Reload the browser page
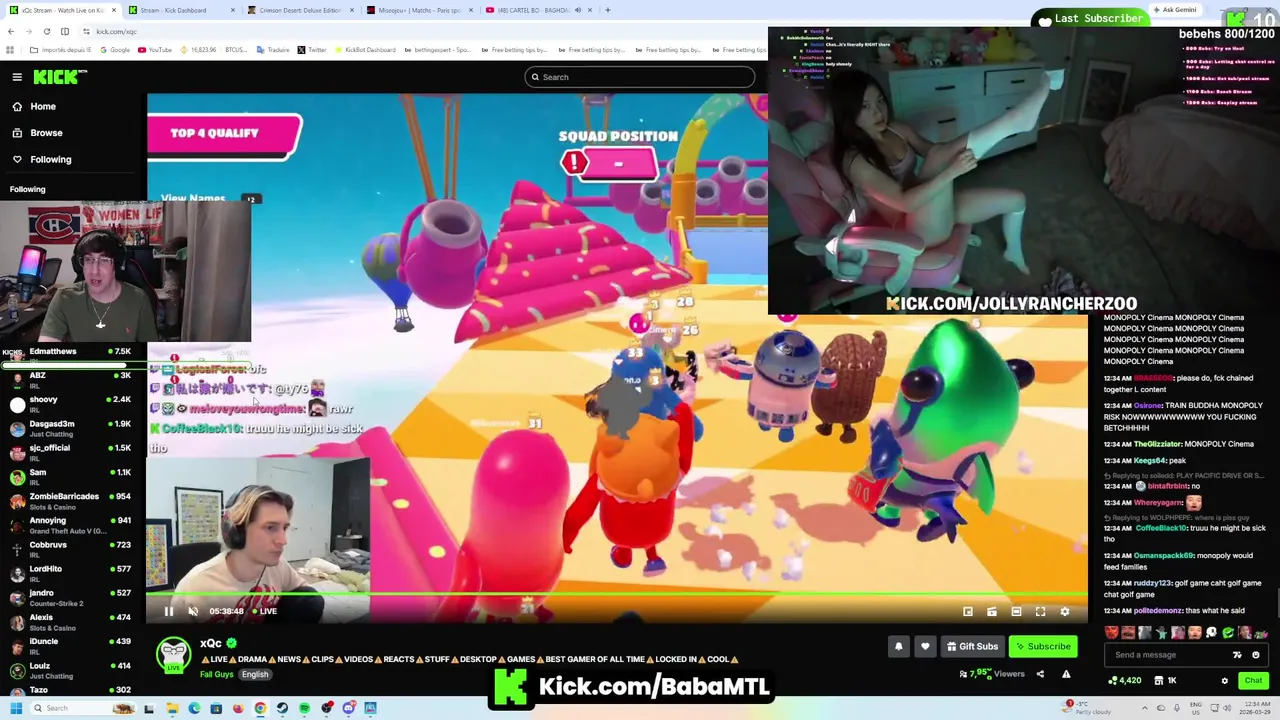 coord(46,31)
